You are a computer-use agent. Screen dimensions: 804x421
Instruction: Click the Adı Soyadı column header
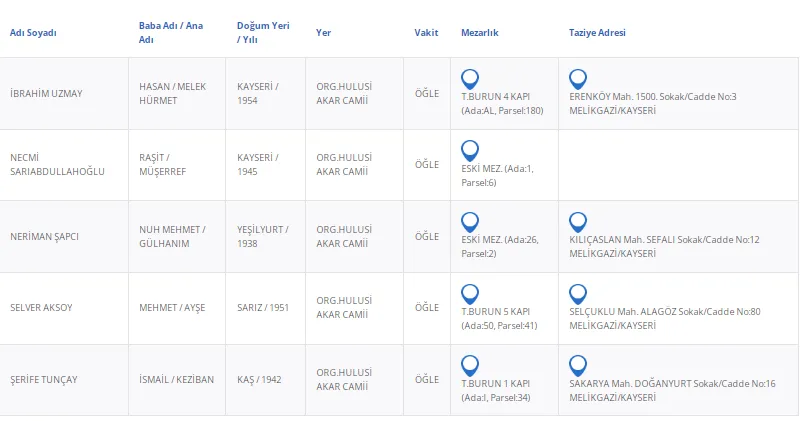33,33
